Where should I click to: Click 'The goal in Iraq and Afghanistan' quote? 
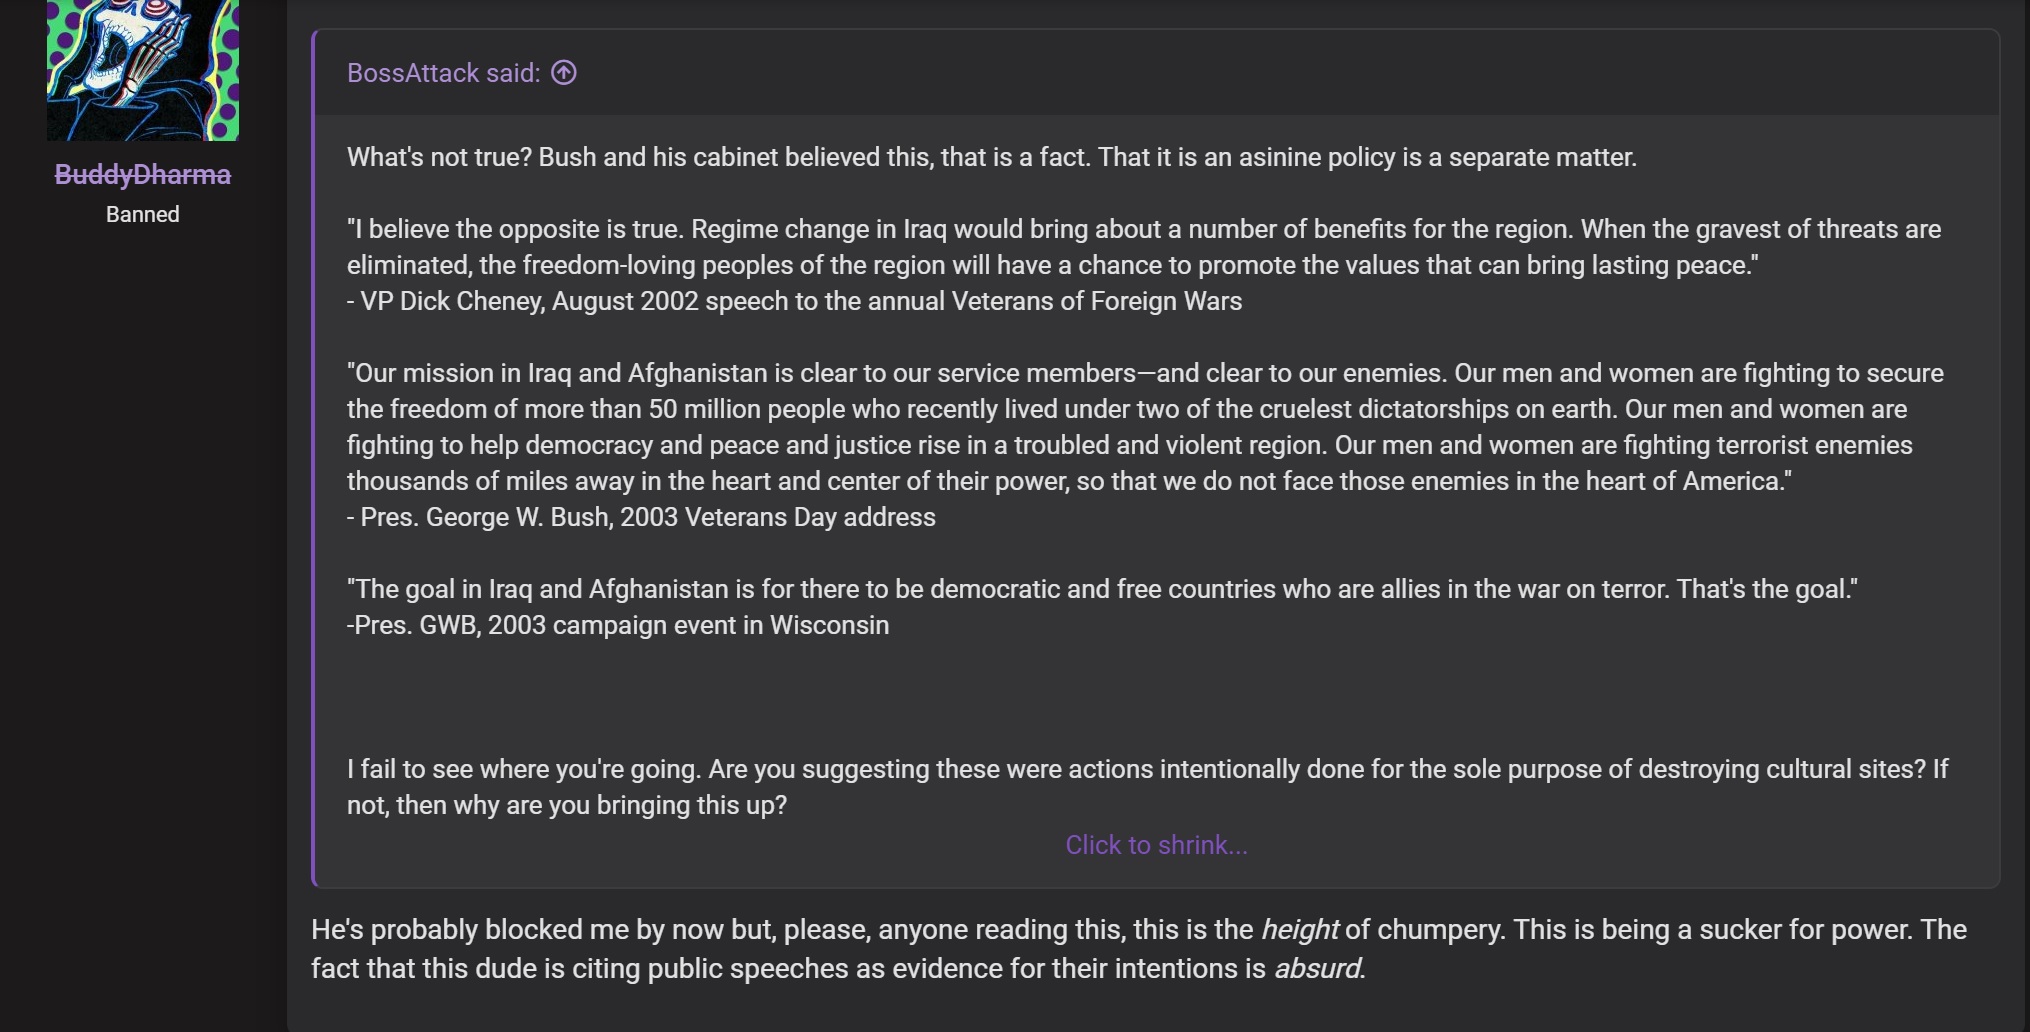coord(1101,589)
